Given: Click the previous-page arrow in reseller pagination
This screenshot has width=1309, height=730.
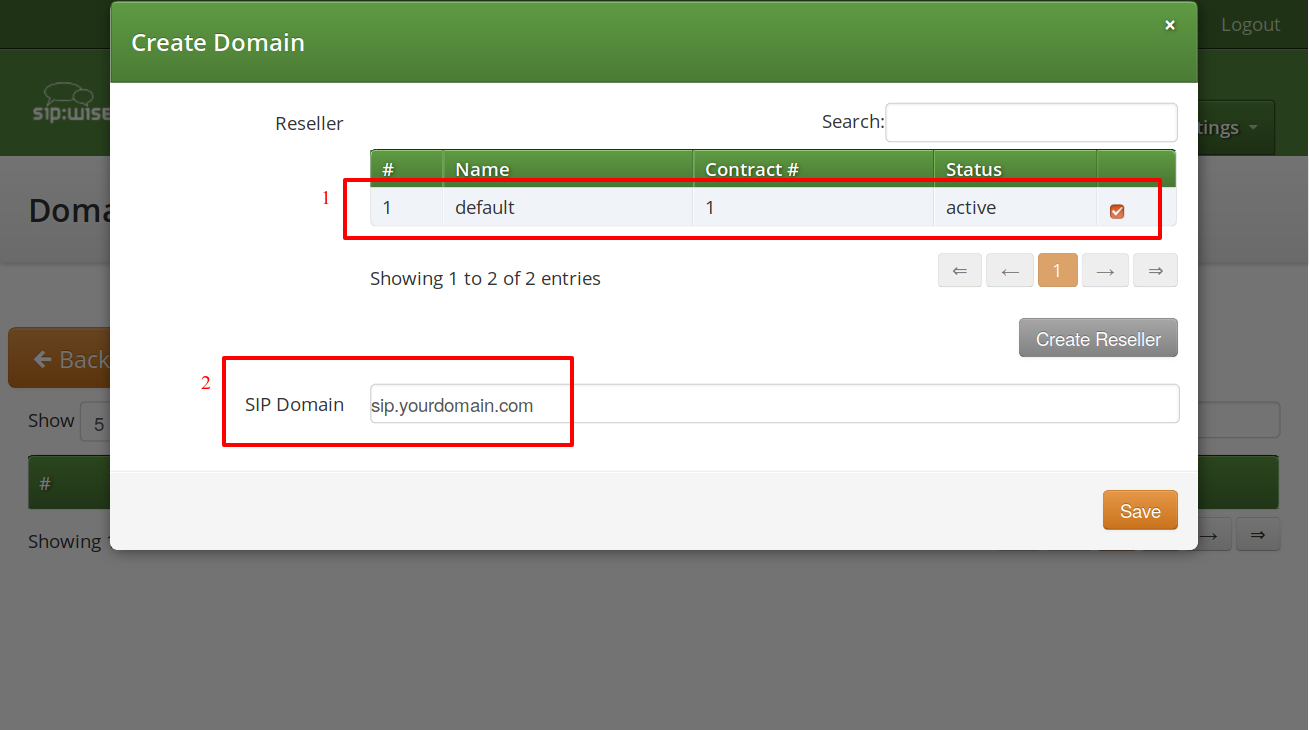Looking at the screenshot, I should point(1009,270).
